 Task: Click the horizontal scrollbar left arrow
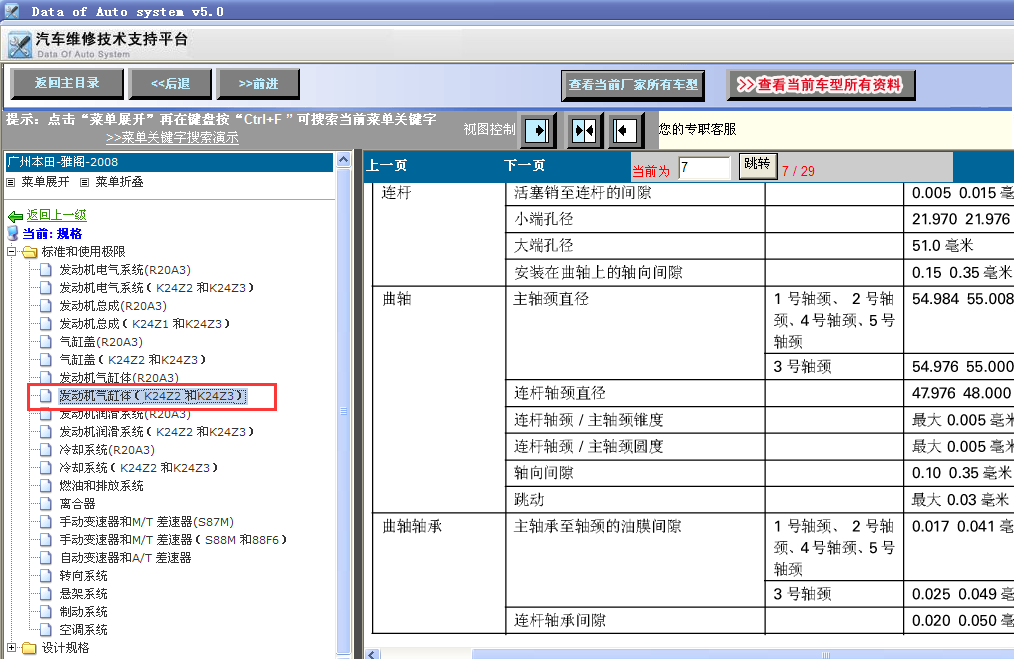pyautogui.click(x=371, y=654)
